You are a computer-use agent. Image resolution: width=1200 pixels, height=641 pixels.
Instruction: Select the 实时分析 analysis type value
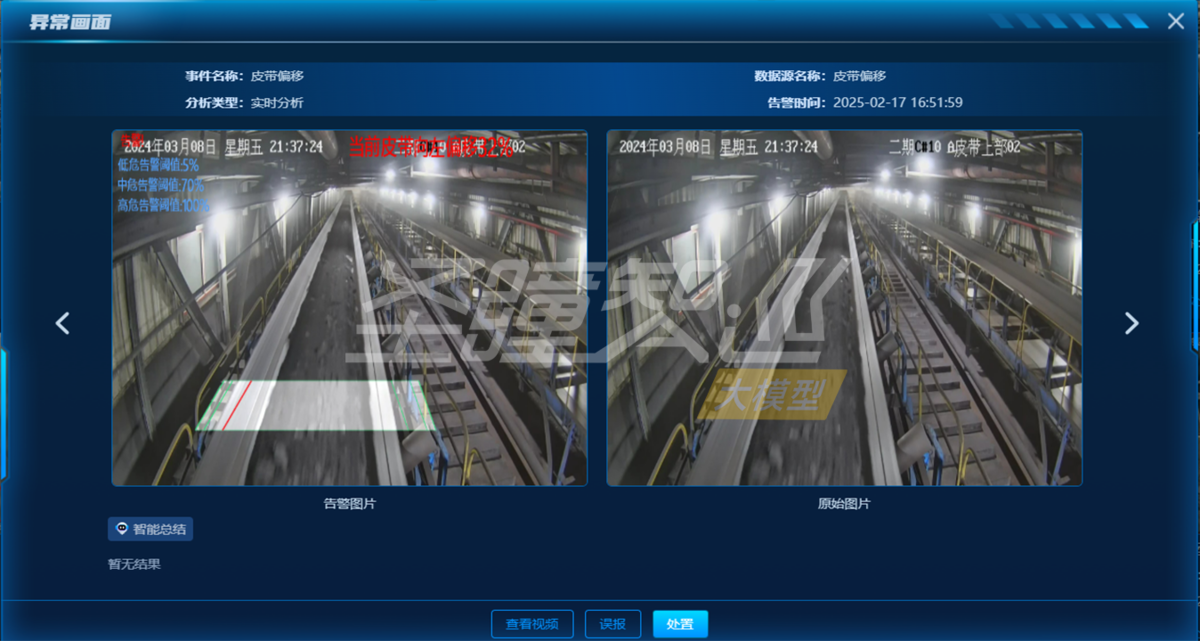click(x=277, y=102)
